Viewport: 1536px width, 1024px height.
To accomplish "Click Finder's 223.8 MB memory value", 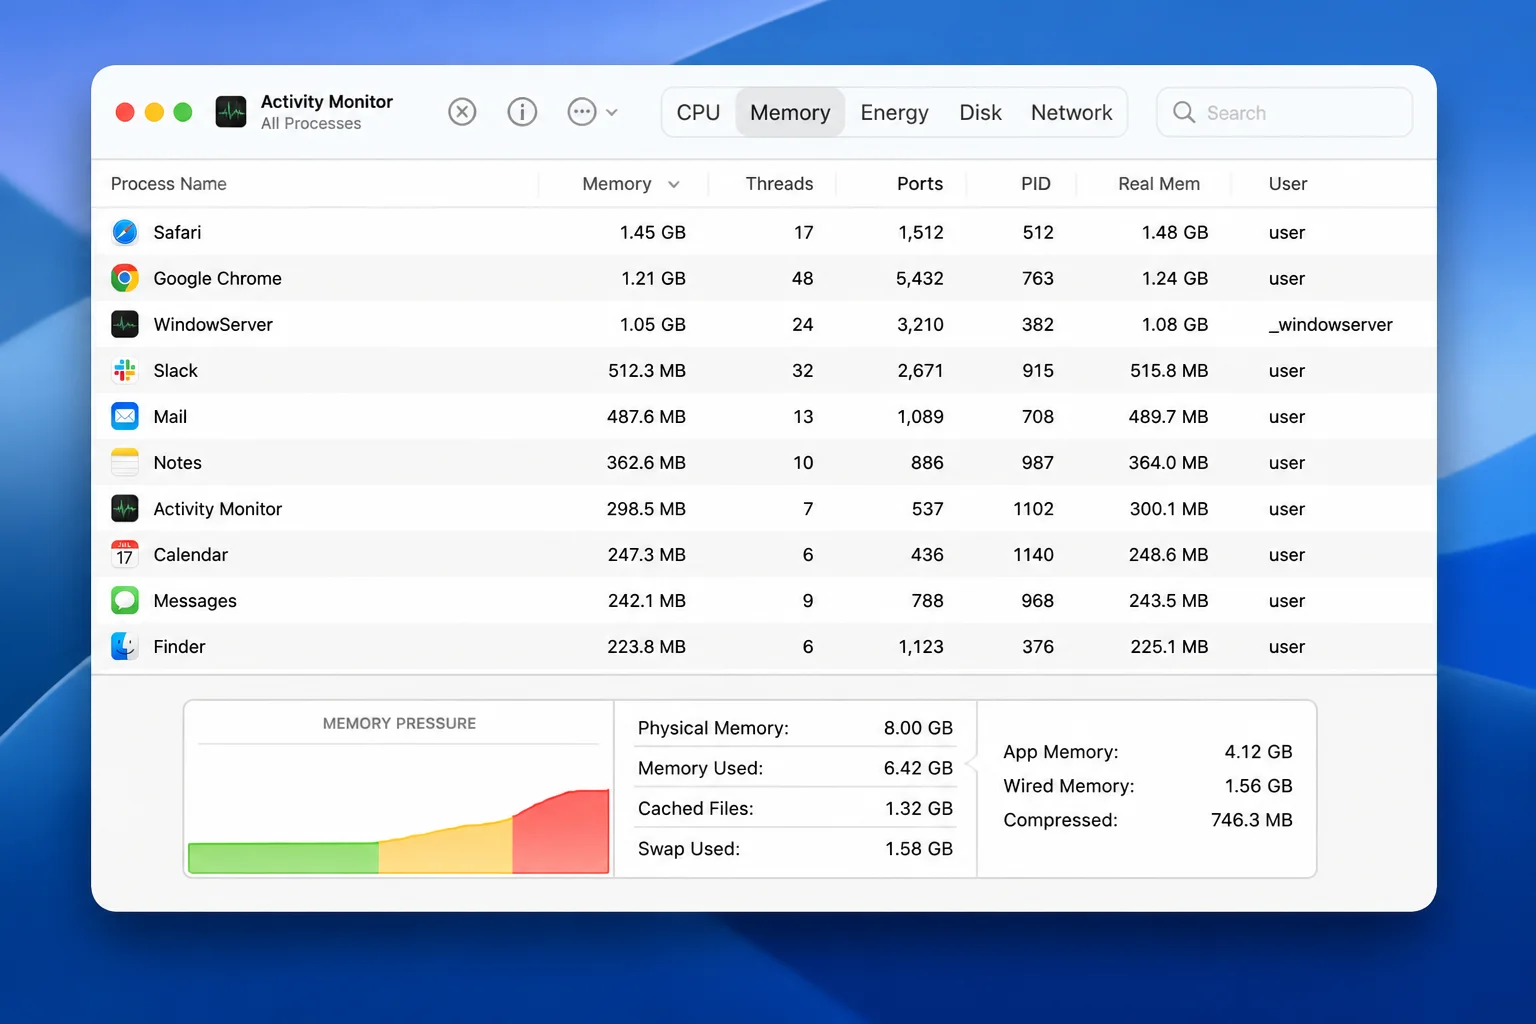I will click(x=646, y=646).
